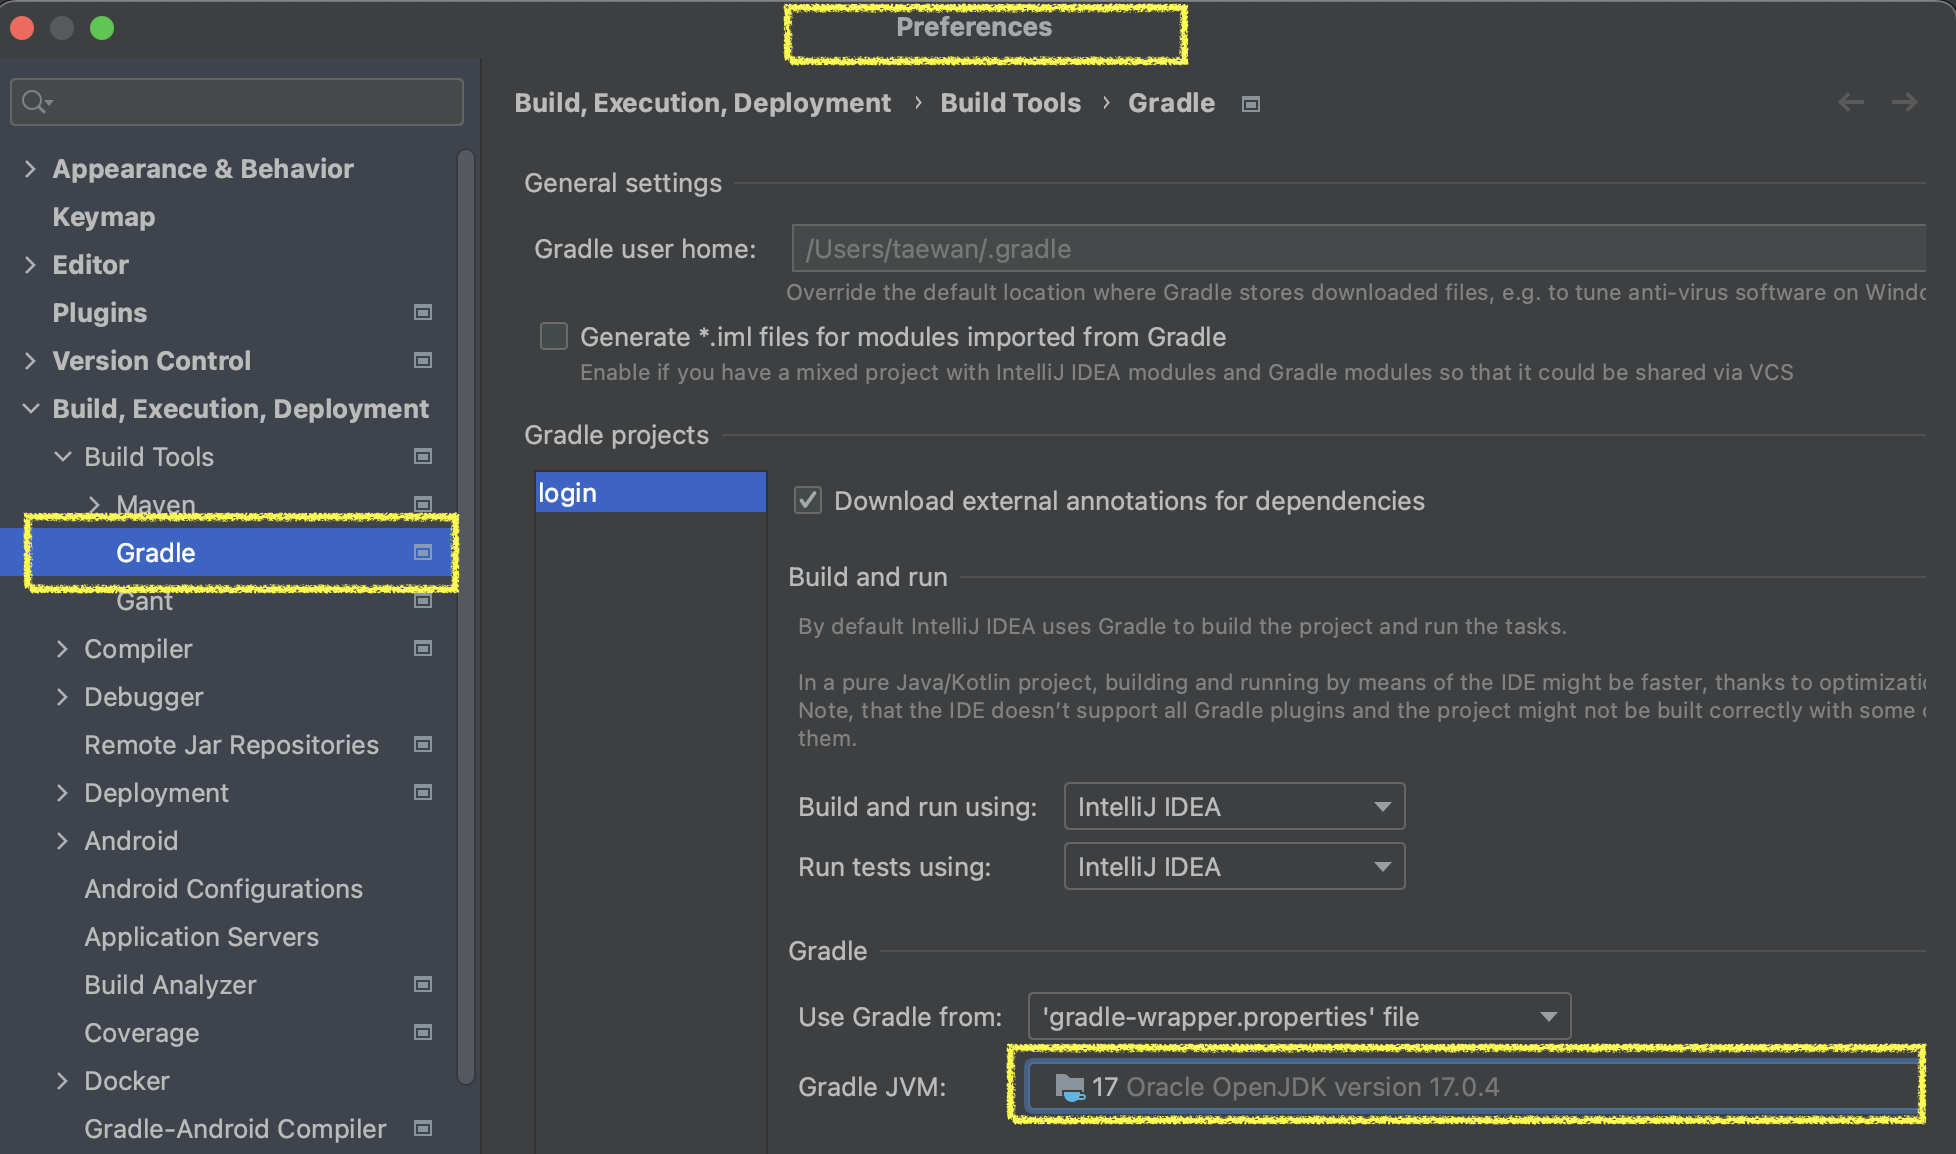Uncheck Download external annotations for dependencies
1956x1154 pixels.
click(x=808, y=500)
